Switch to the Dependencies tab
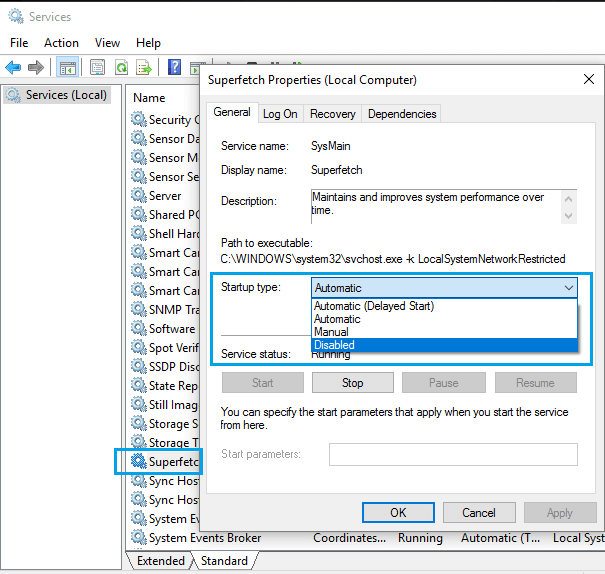Viewport: 605px width, 574px height. click(402, 114)
